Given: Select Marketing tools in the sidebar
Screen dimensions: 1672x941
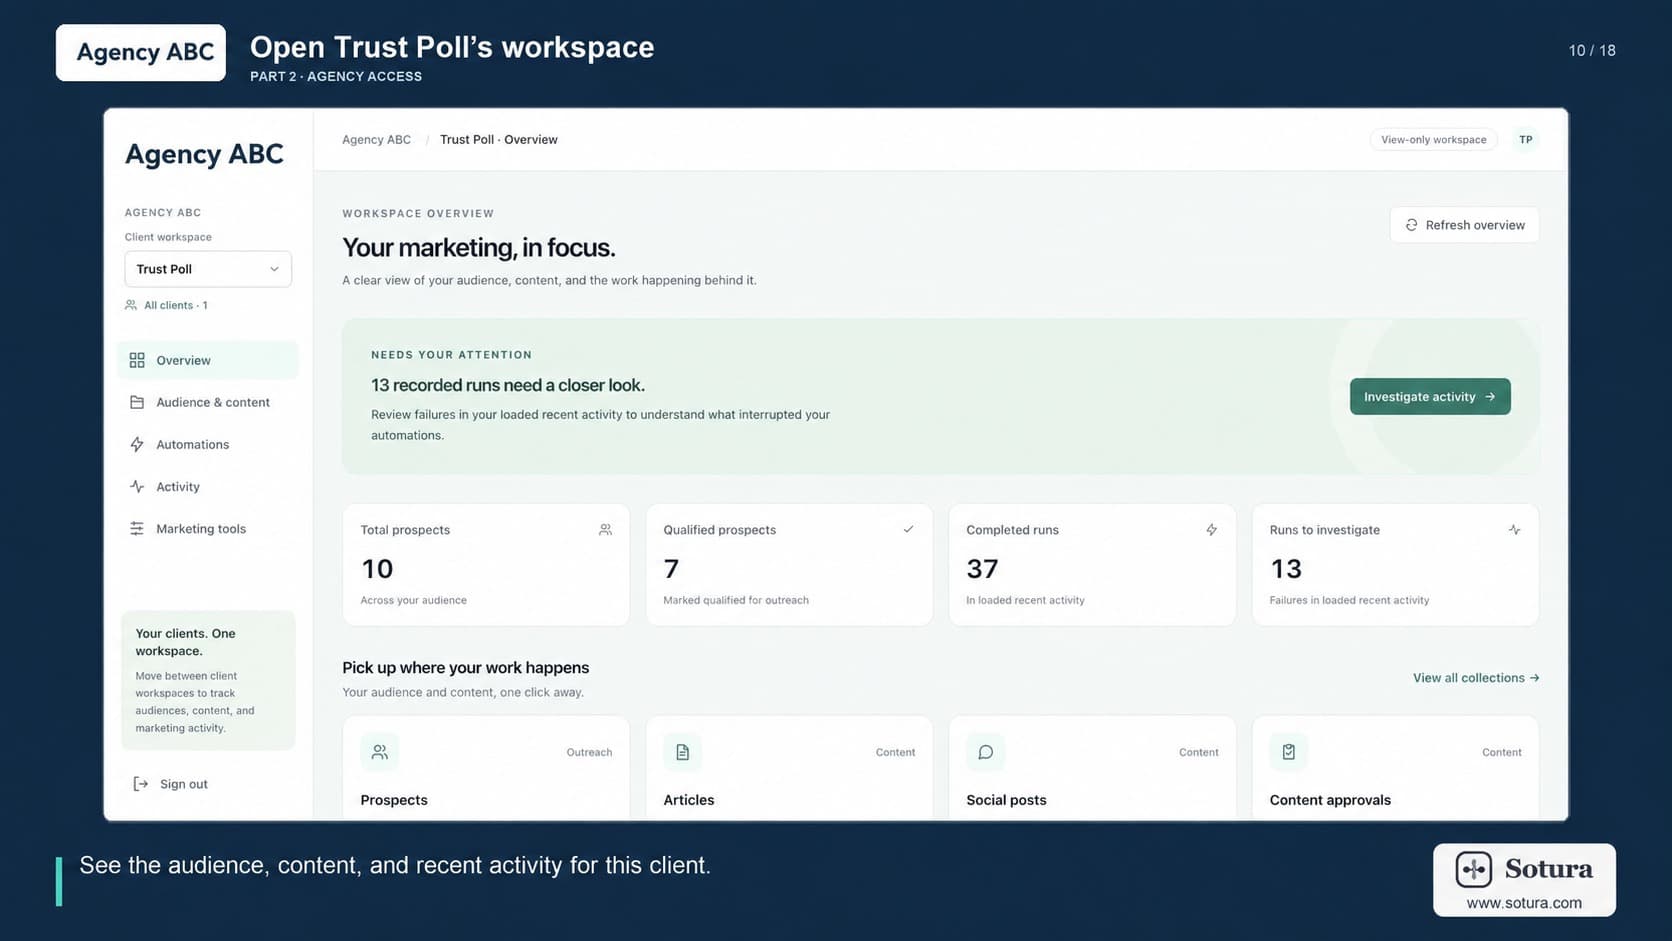Looking at the screenshot, I should [x=208, y=528].
